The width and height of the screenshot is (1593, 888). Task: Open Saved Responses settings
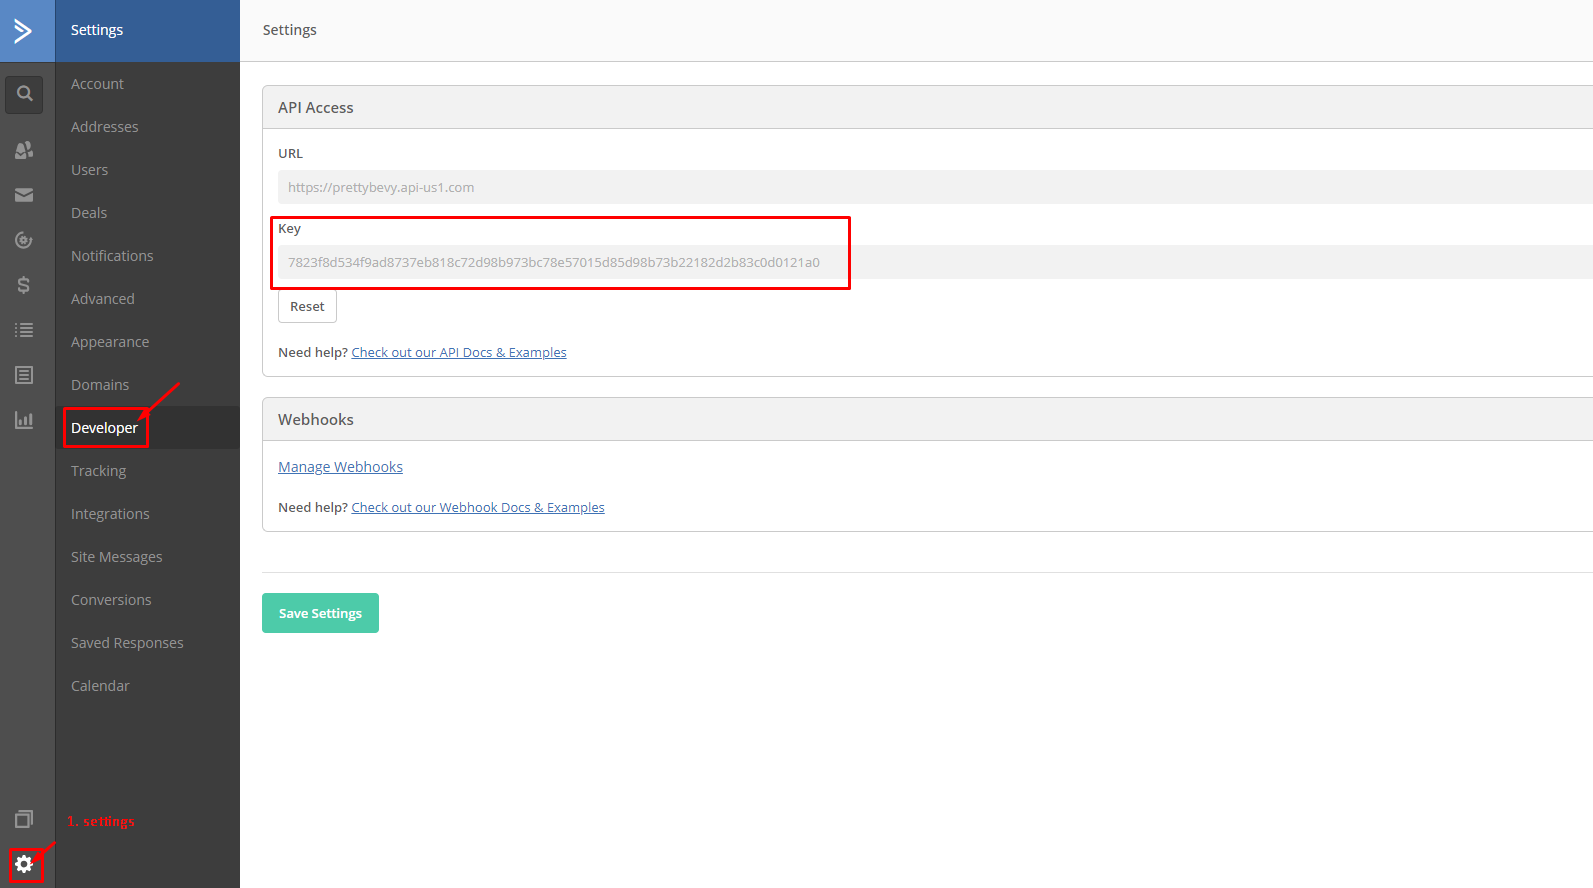click(127, 643)
